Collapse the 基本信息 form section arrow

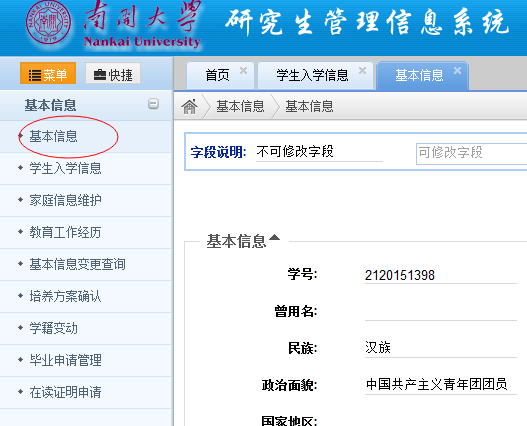coord(274,237)
